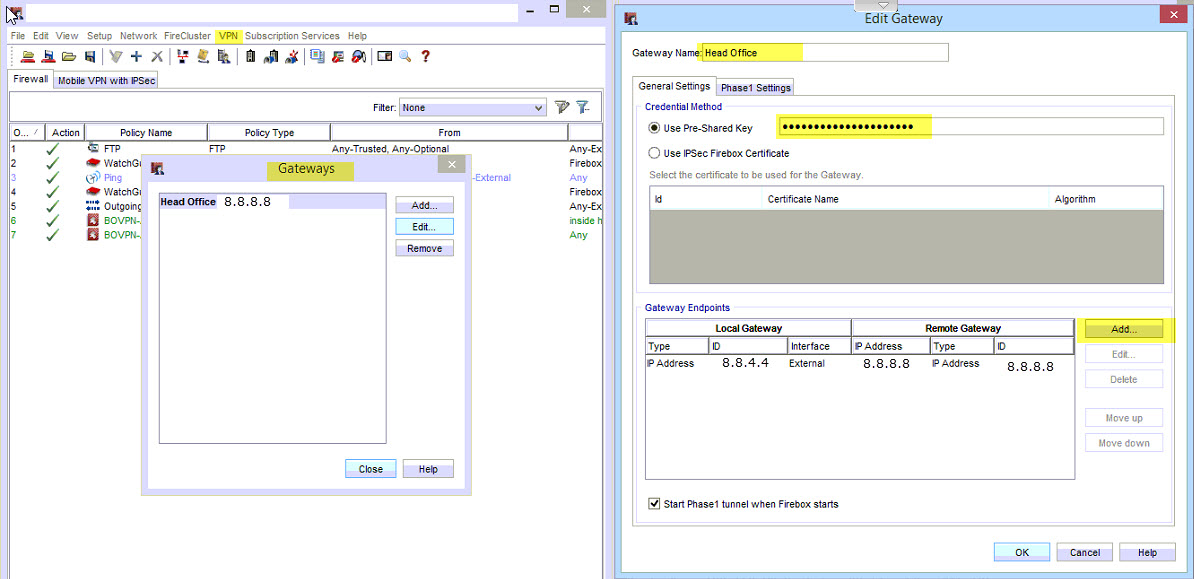Click the Algorithm column header
The height and width of the screenshot is (579, 1194).
click(x=1106, y=199)
